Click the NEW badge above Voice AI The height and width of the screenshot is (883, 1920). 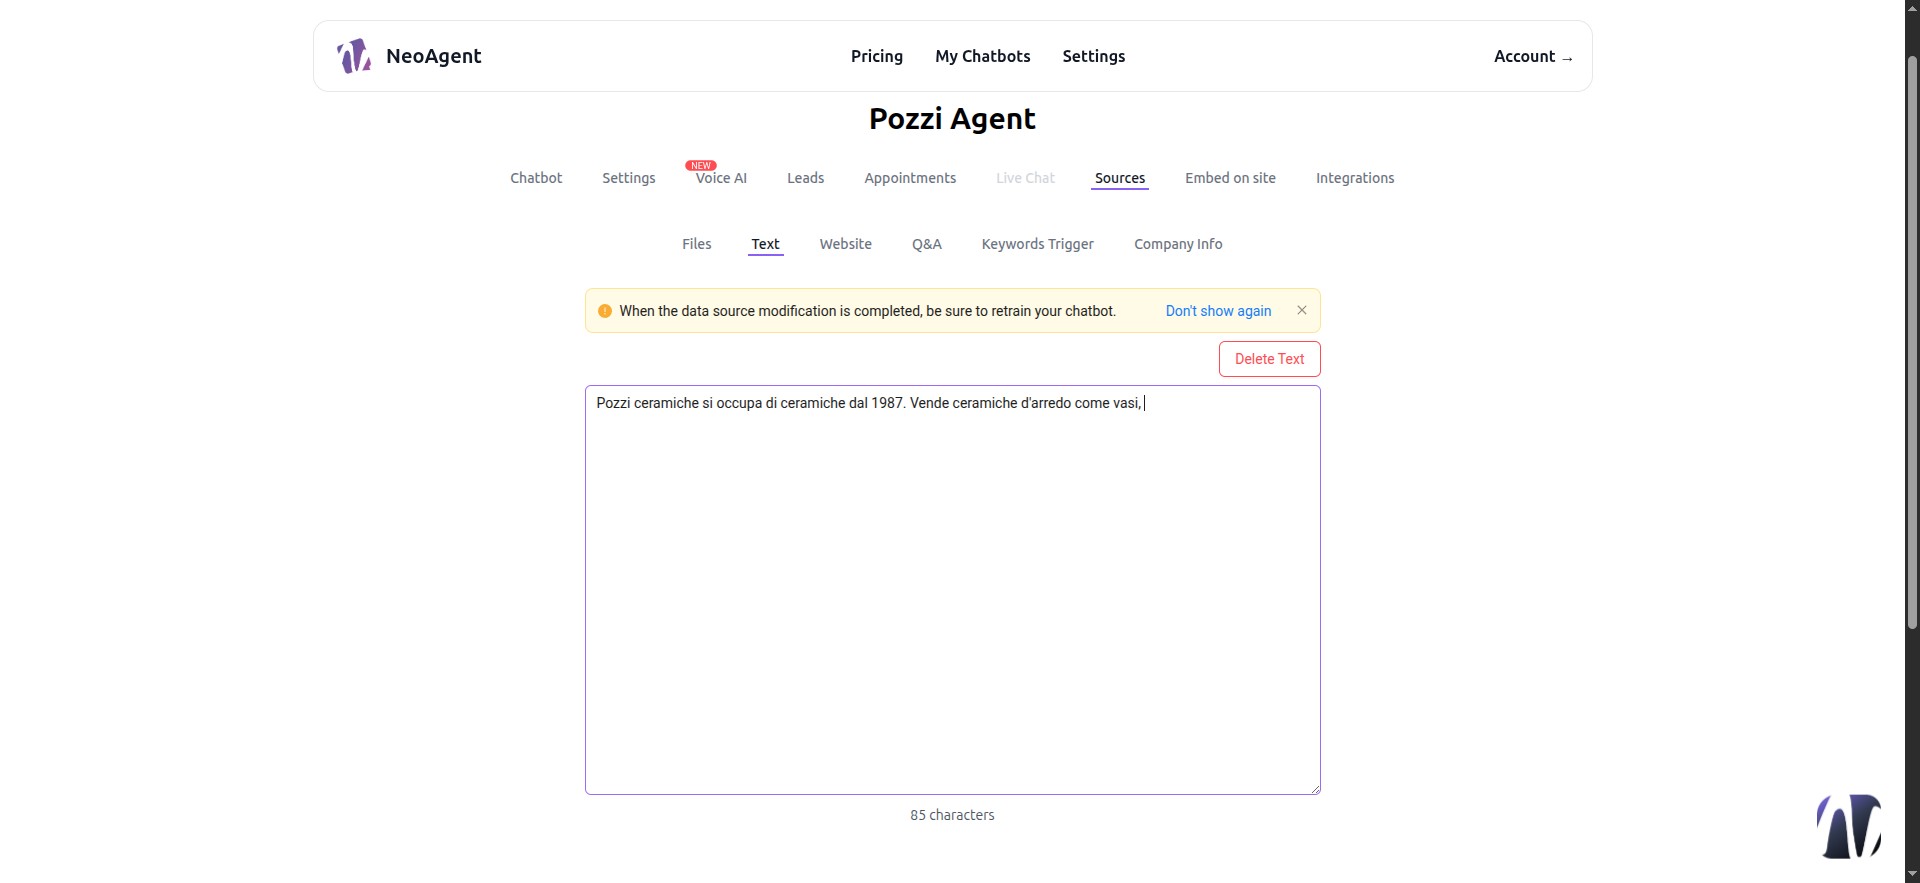tap(700, 165)
